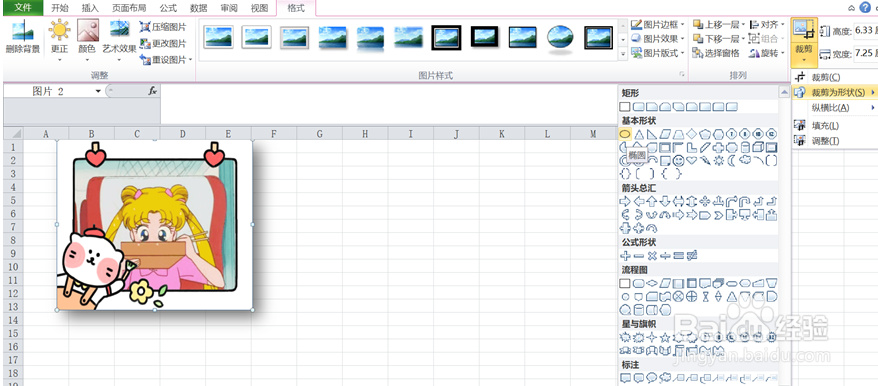Choose the not-equal formula shape
The height and width of the screenshot is (386, 878).
pyautogui.click(x=692, y=255)
